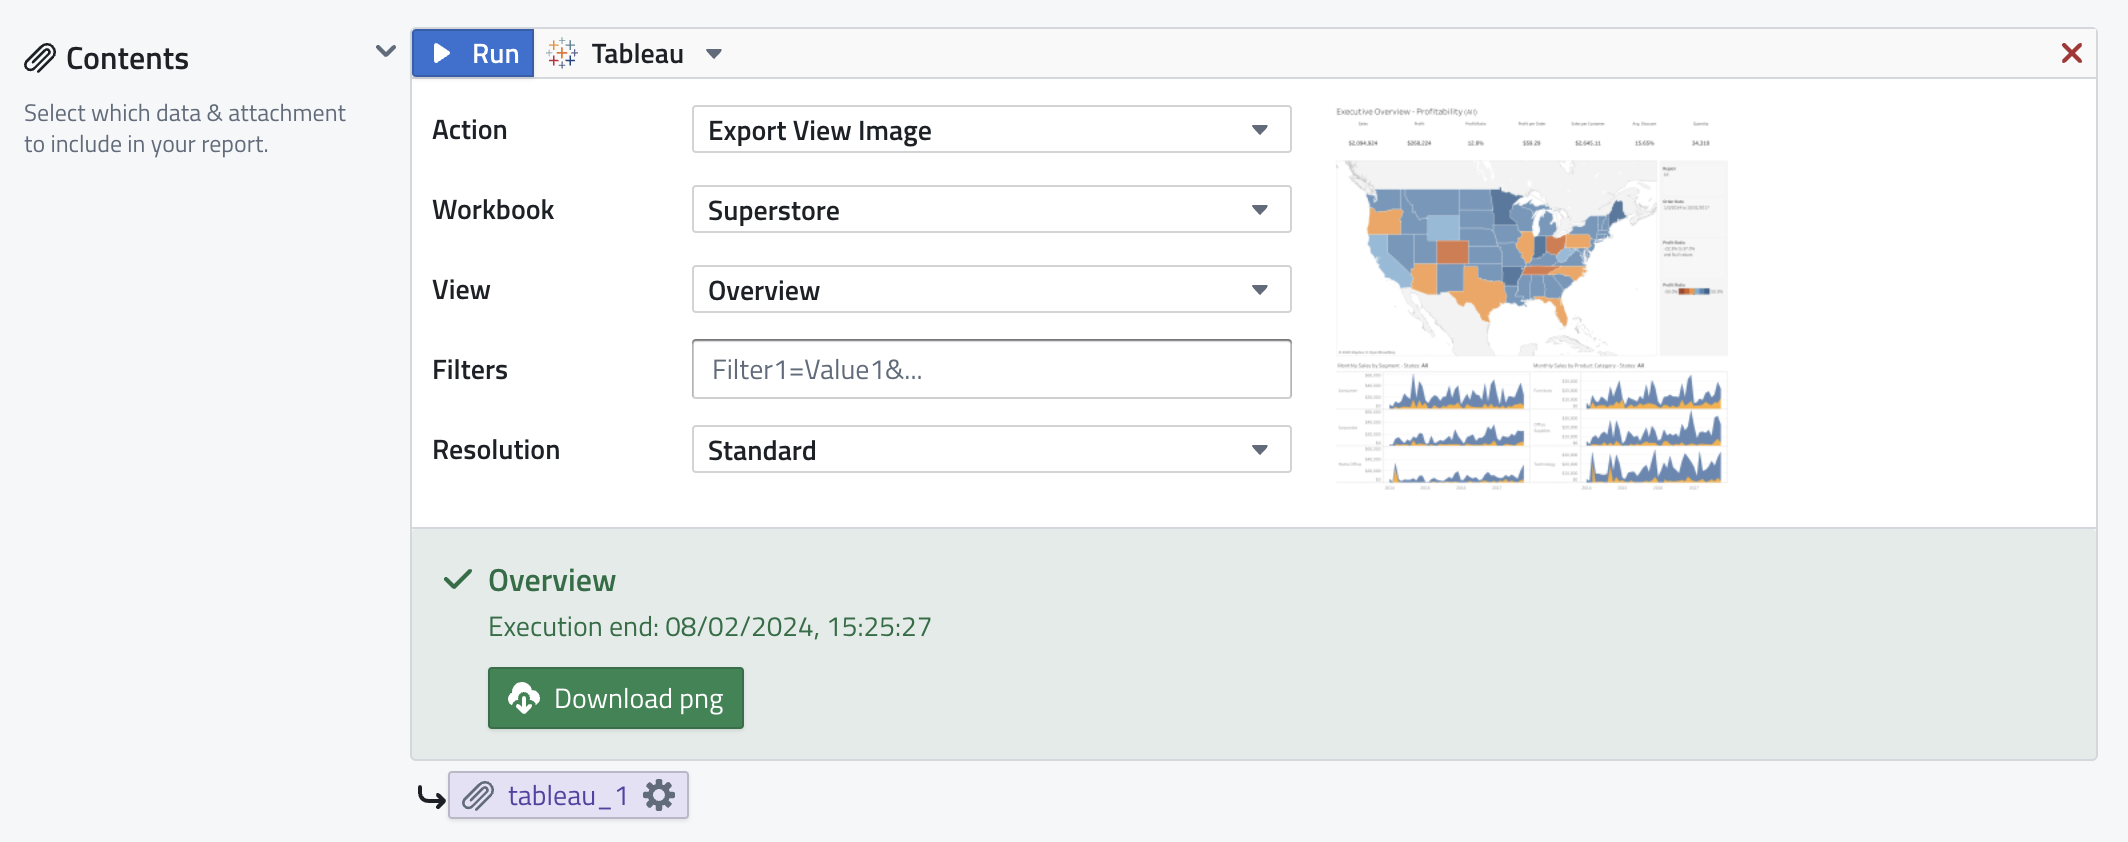Remove the Tableau block with red X
Image resolution: width=2128 pixels, height=842 pixels.
pyautogui.click(x=2071, y=54)
